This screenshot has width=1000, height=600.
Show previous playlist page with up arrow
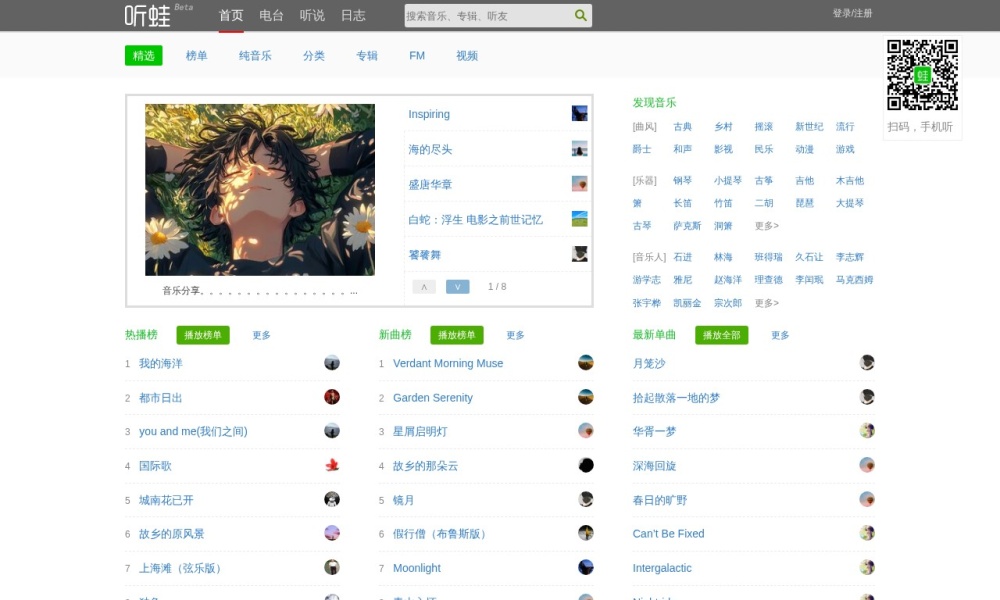[424, 286]
